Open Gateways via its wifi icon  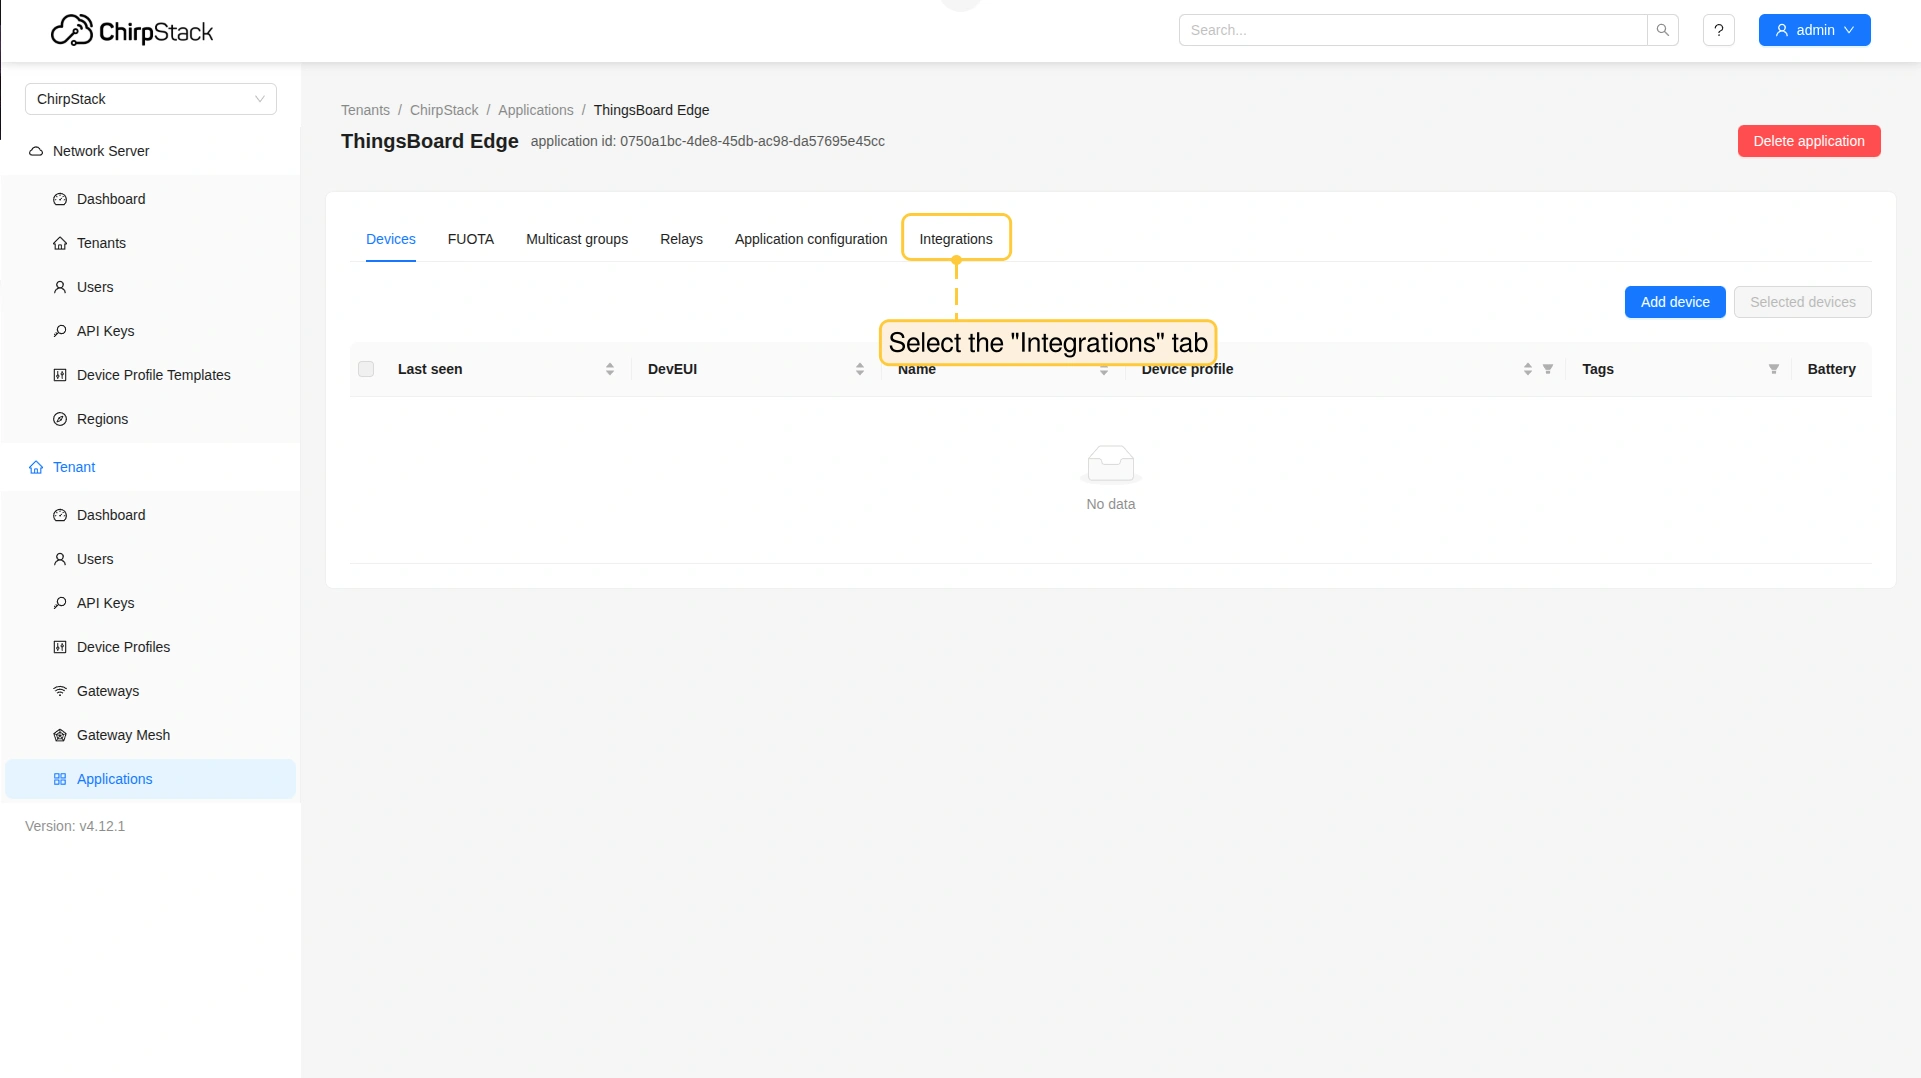click(60, 691)
